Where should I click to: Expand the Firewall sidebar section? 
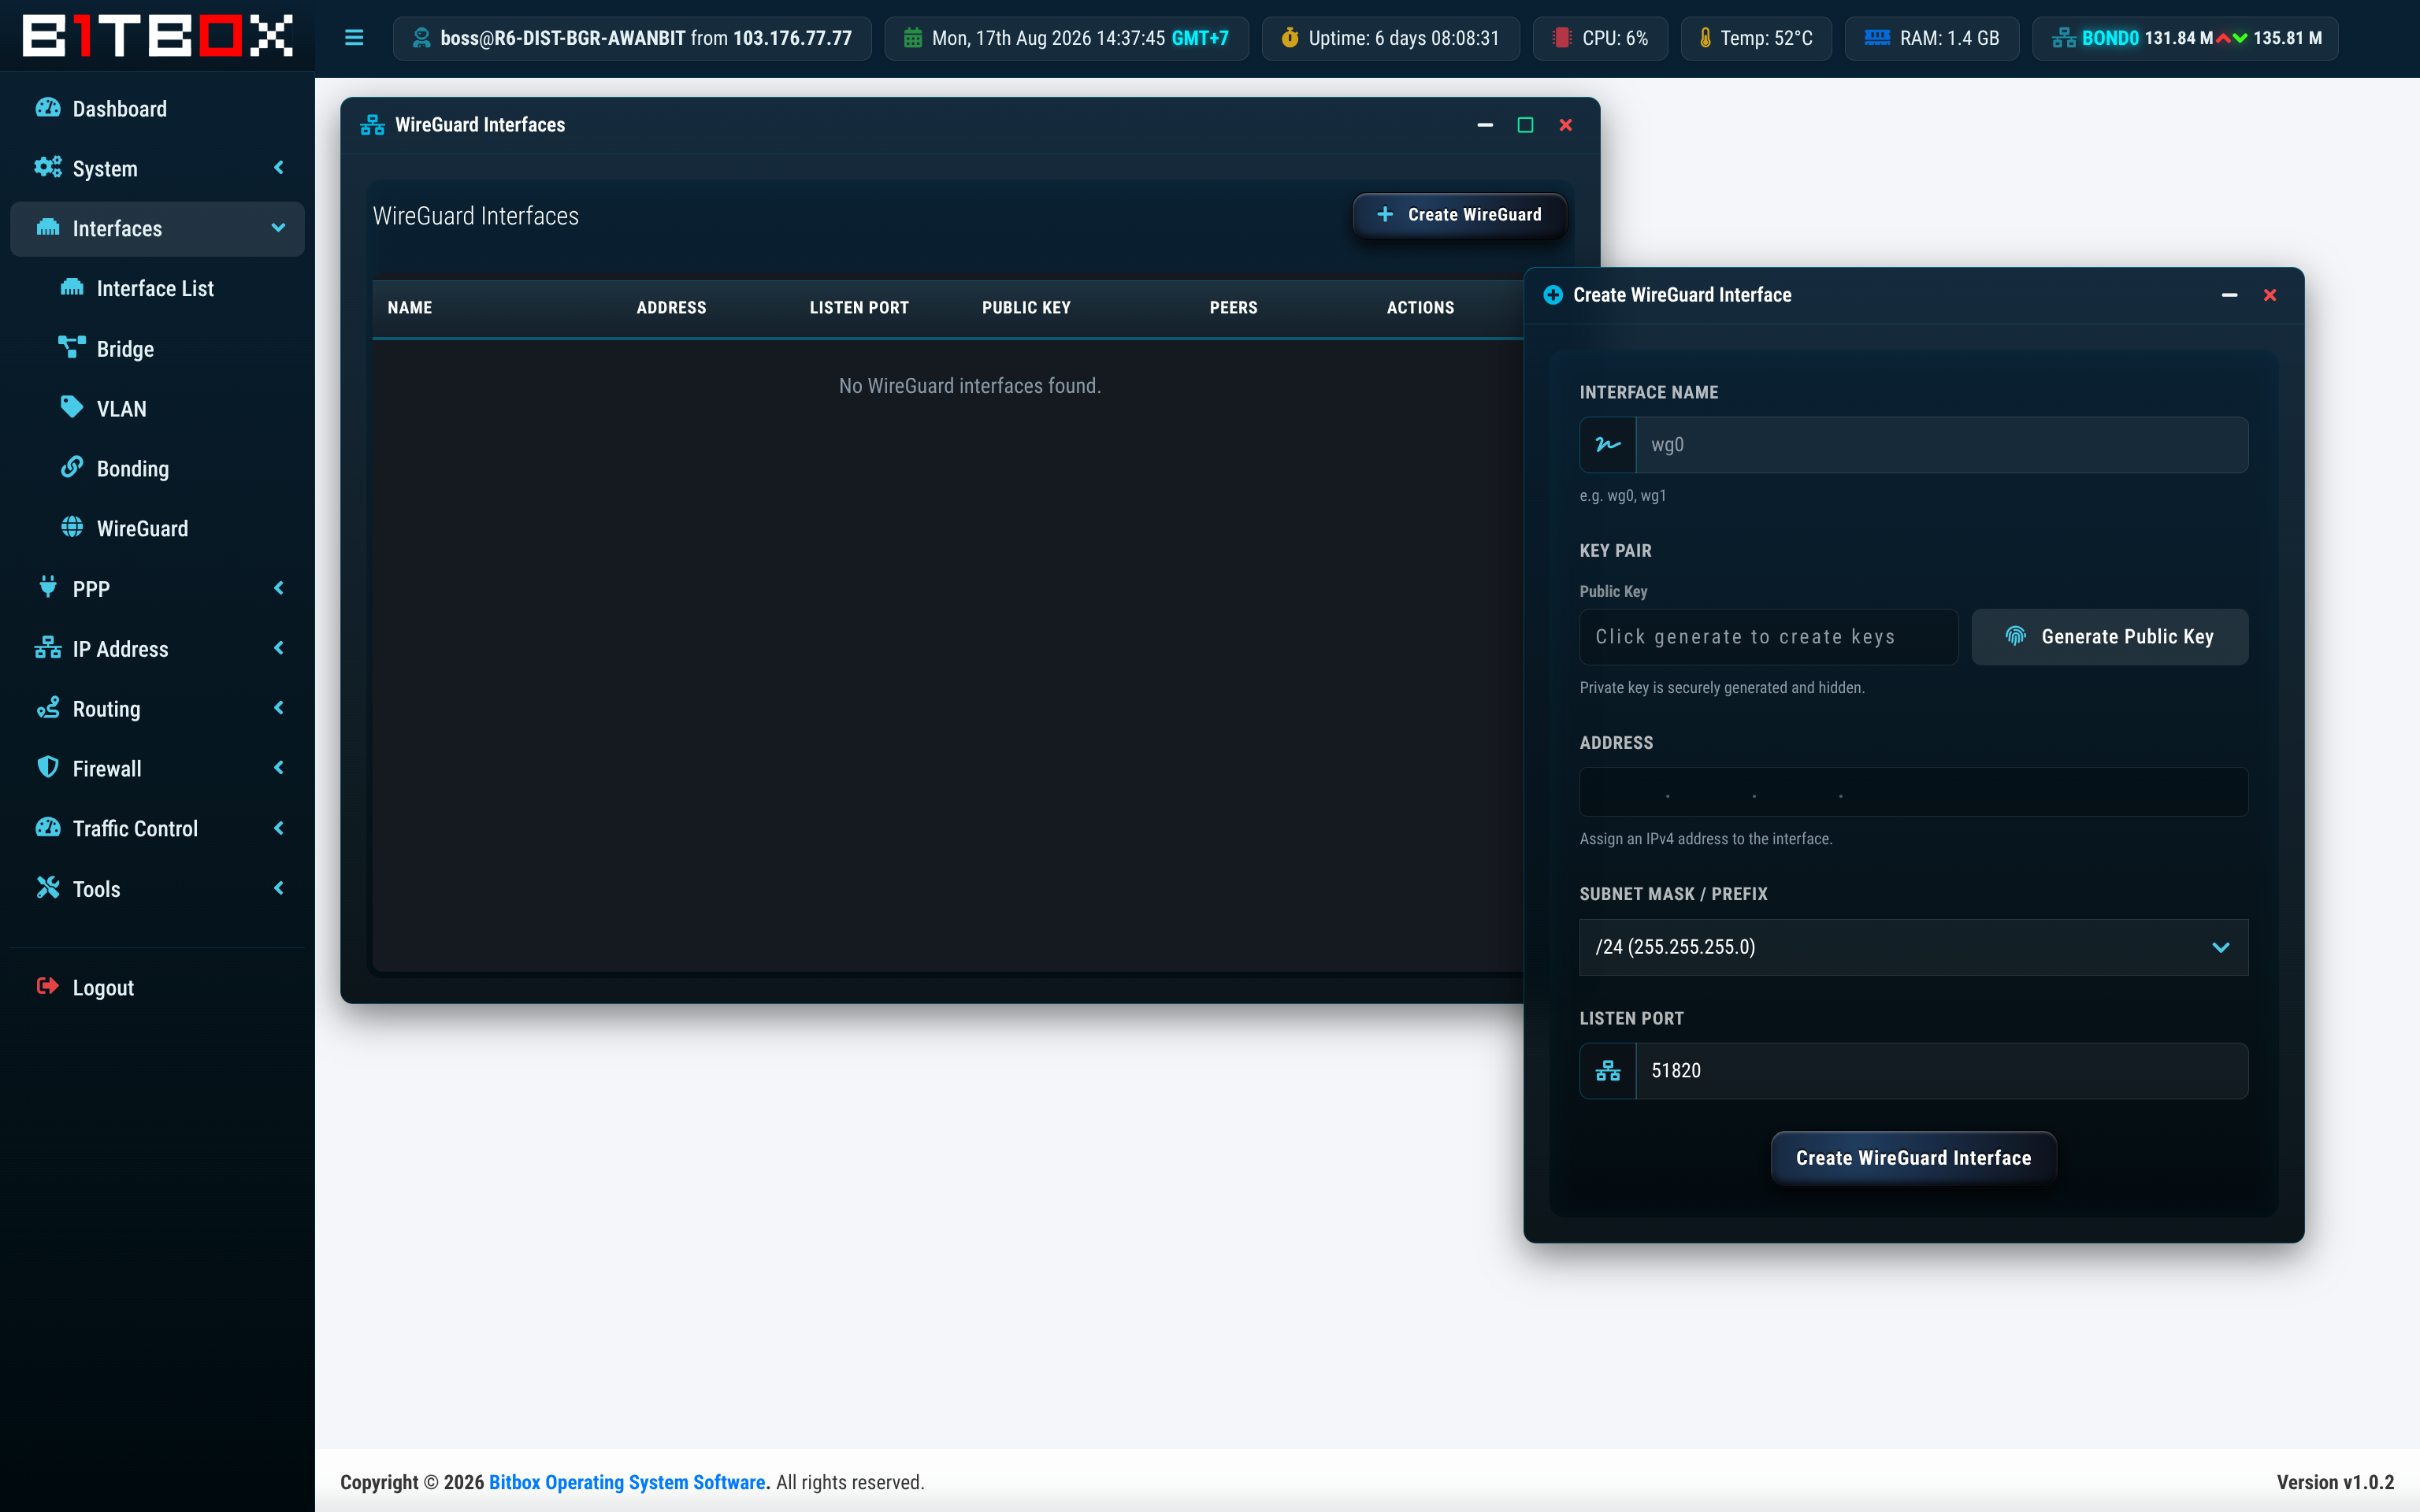(x=157, y=769)
